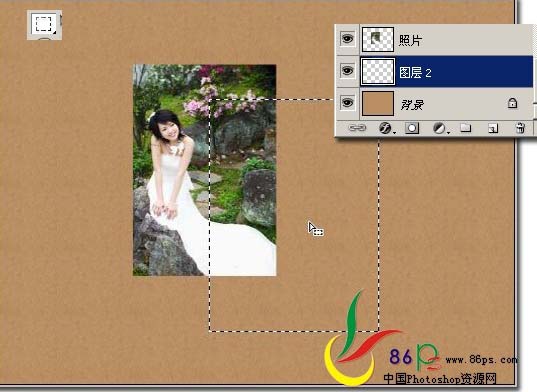Open the layer style fx menu

tap(386, 128)
